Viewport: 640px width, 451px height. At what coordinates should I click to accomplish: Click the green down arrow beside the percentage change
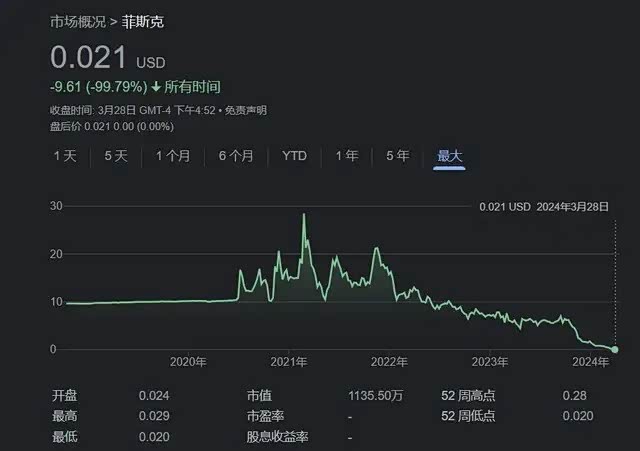click(157, 87)
